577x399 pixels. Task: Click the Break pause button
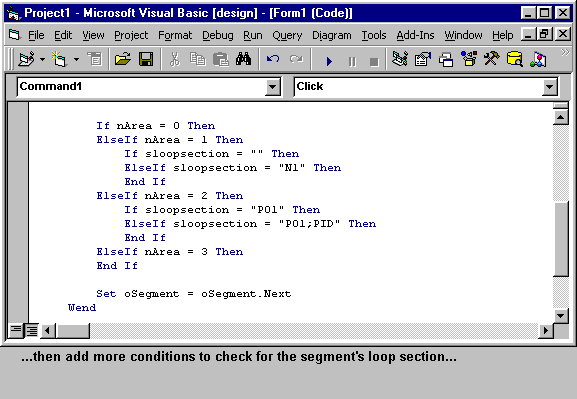point(352,61)
